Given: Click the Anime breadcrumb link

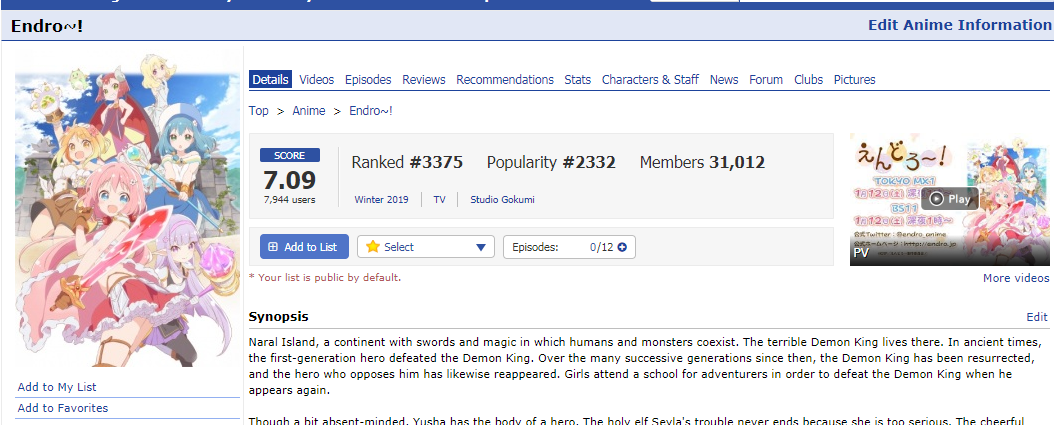Looking at the screenshot, I should click(309, 111).
